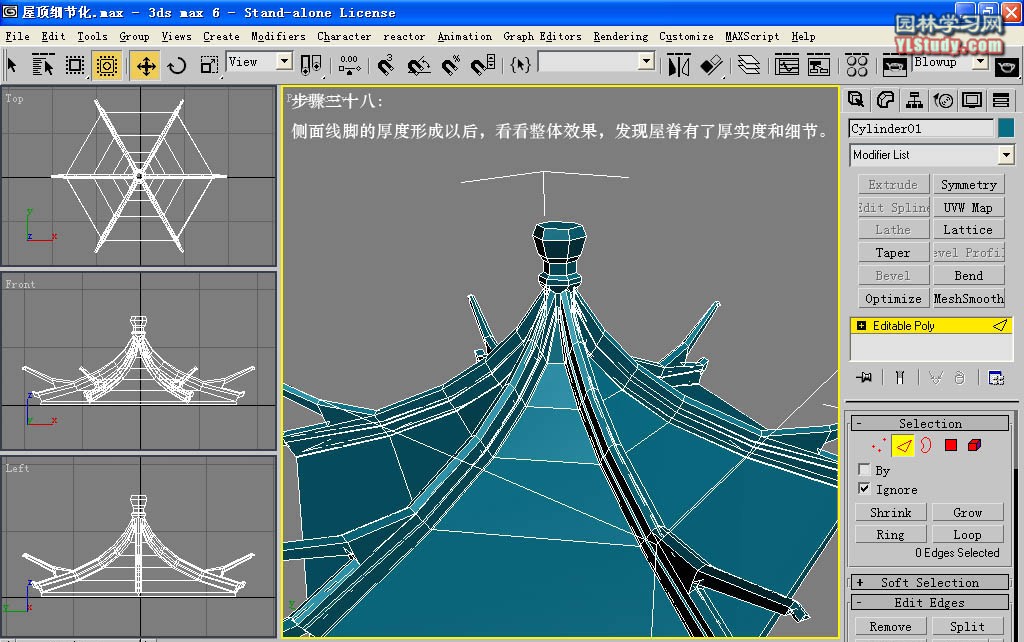Viewport: 1024px width, 642px height.
Task: Toggle the 3D Snaps button
Action: click(385, 65)
